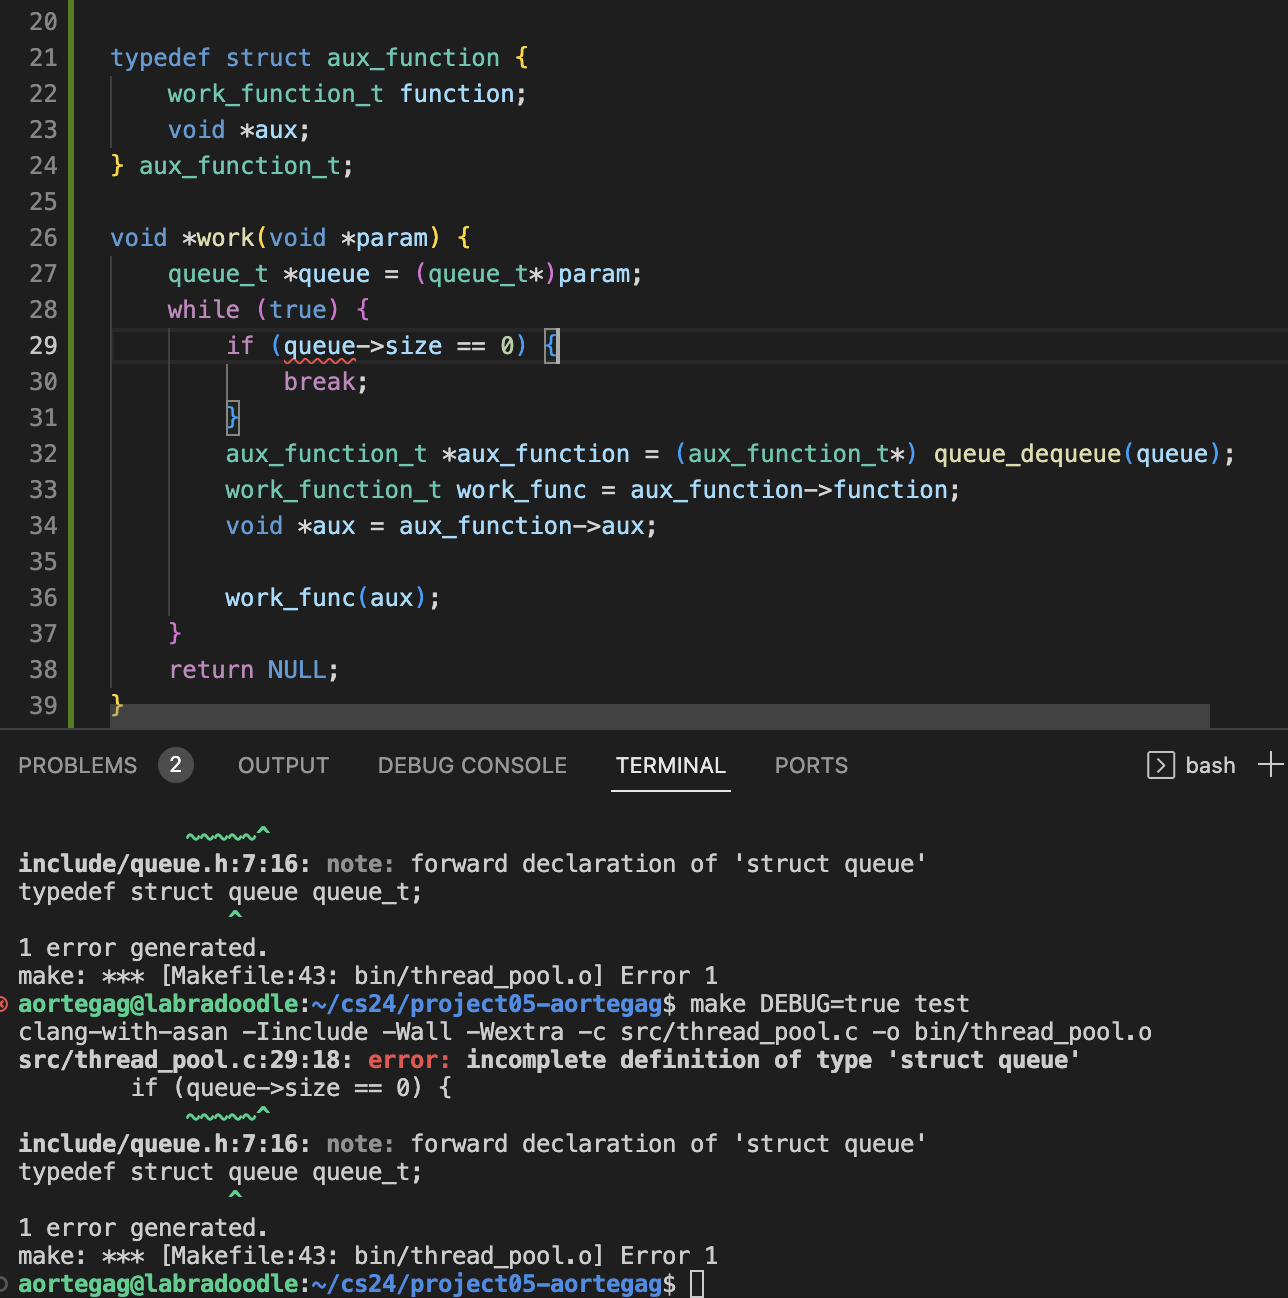Viewport: 1288px width, 1298px height.
Task: Switch to the OUTPUT tab
Action: tap(283, 765)
